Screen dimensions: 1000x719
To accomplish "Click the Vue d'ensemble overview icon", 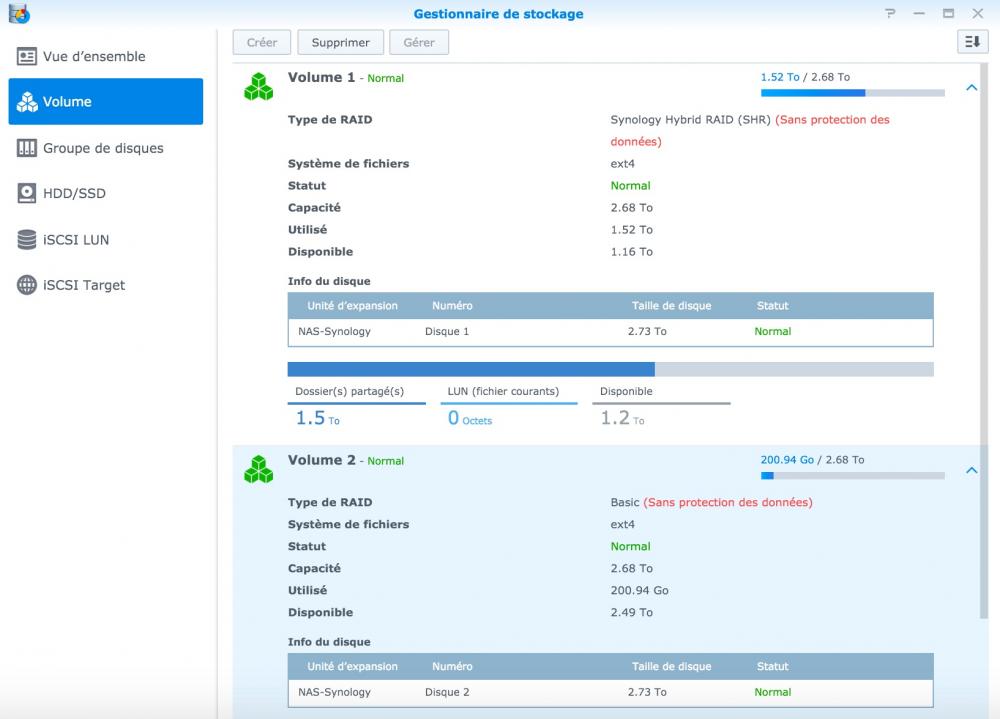I will click(27, 57).
